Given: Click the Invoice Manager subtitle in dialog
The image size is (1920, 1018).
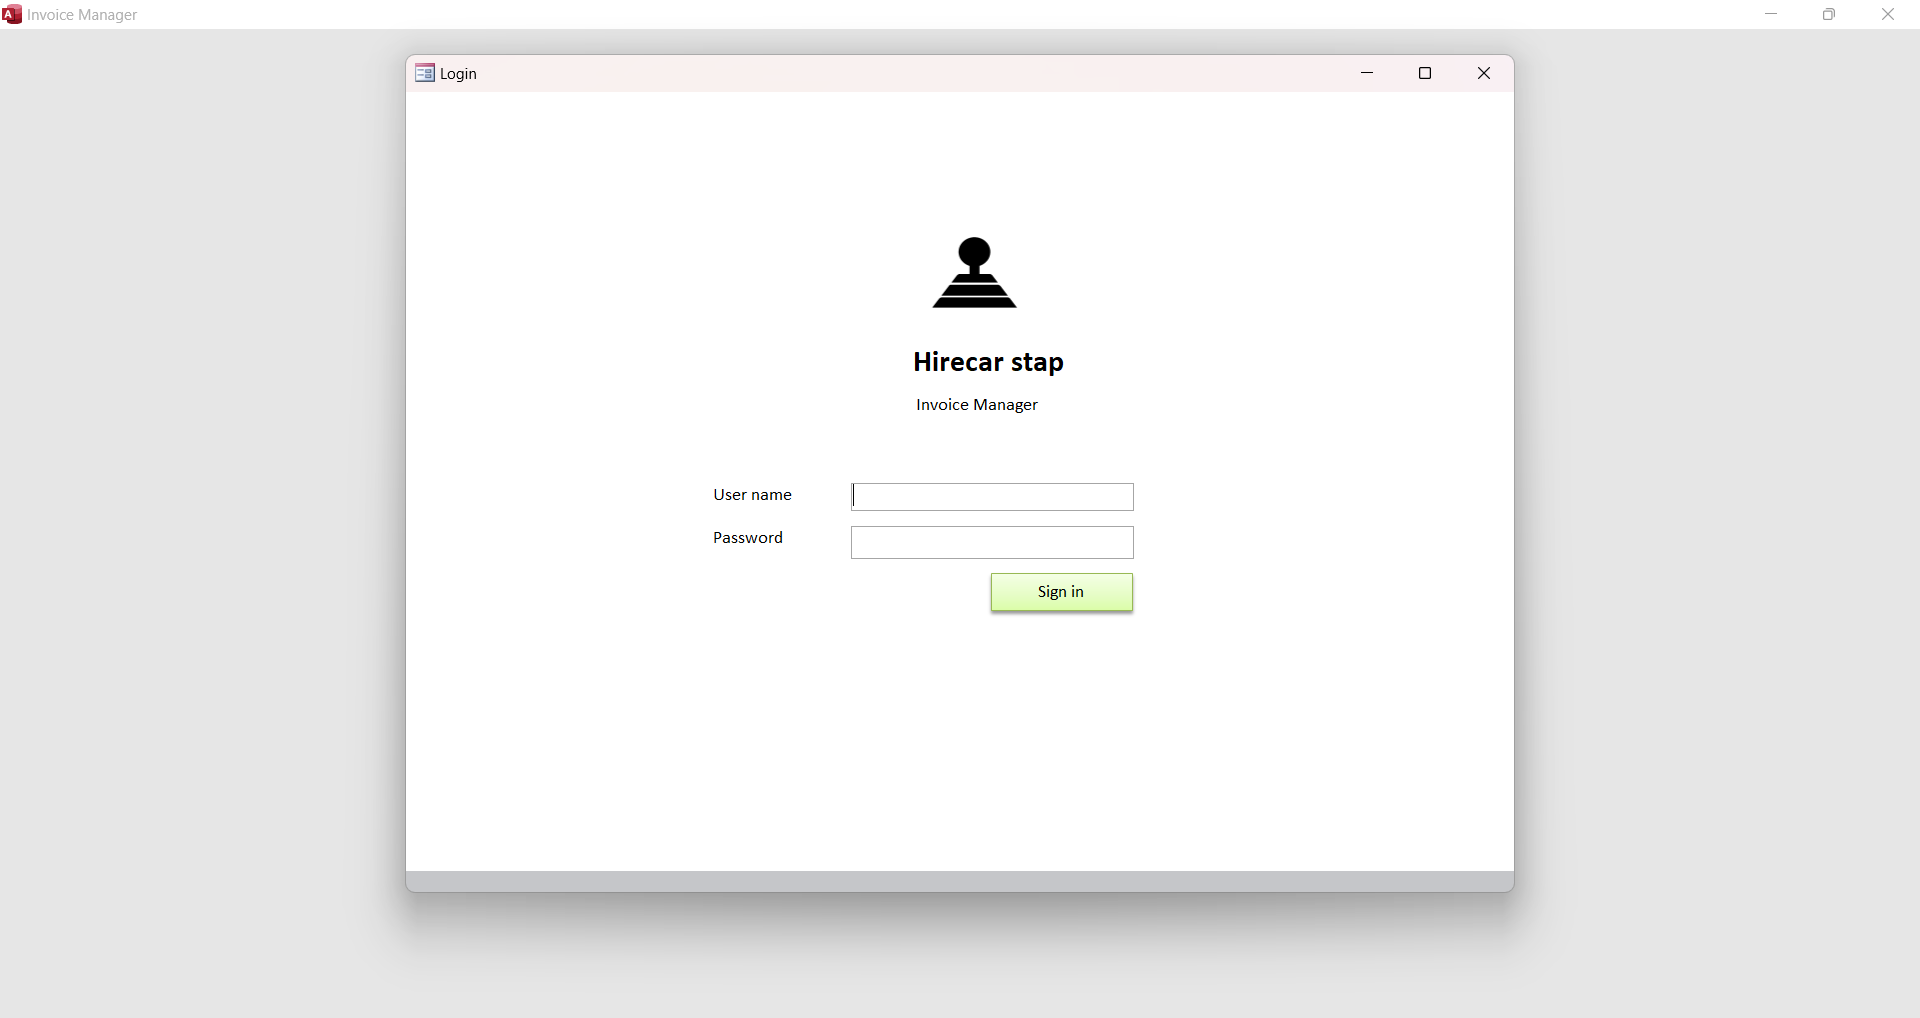Looking at the screenshot, I should coord(977,405).
